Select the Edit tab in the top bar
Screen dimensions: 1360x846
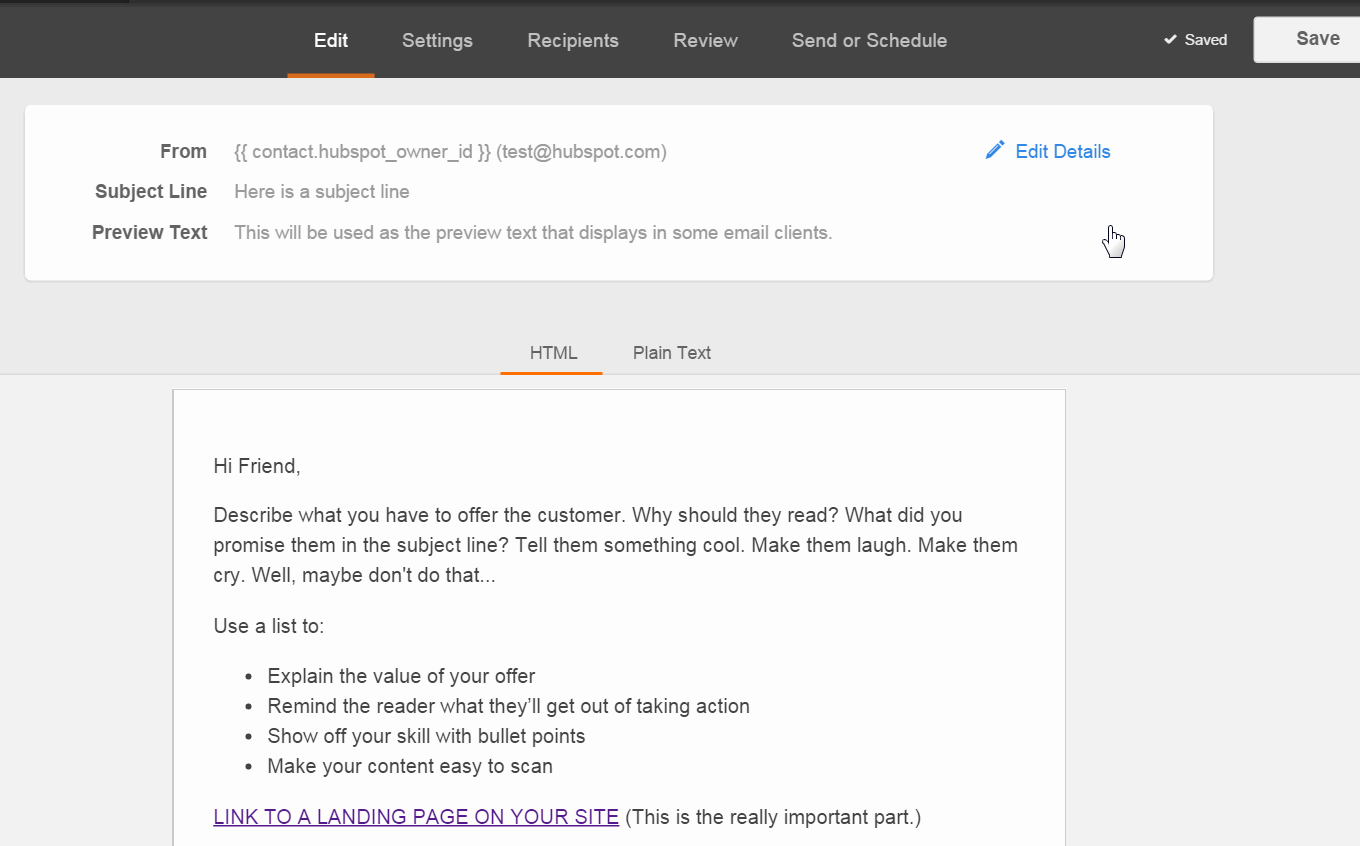pos(331,40)
